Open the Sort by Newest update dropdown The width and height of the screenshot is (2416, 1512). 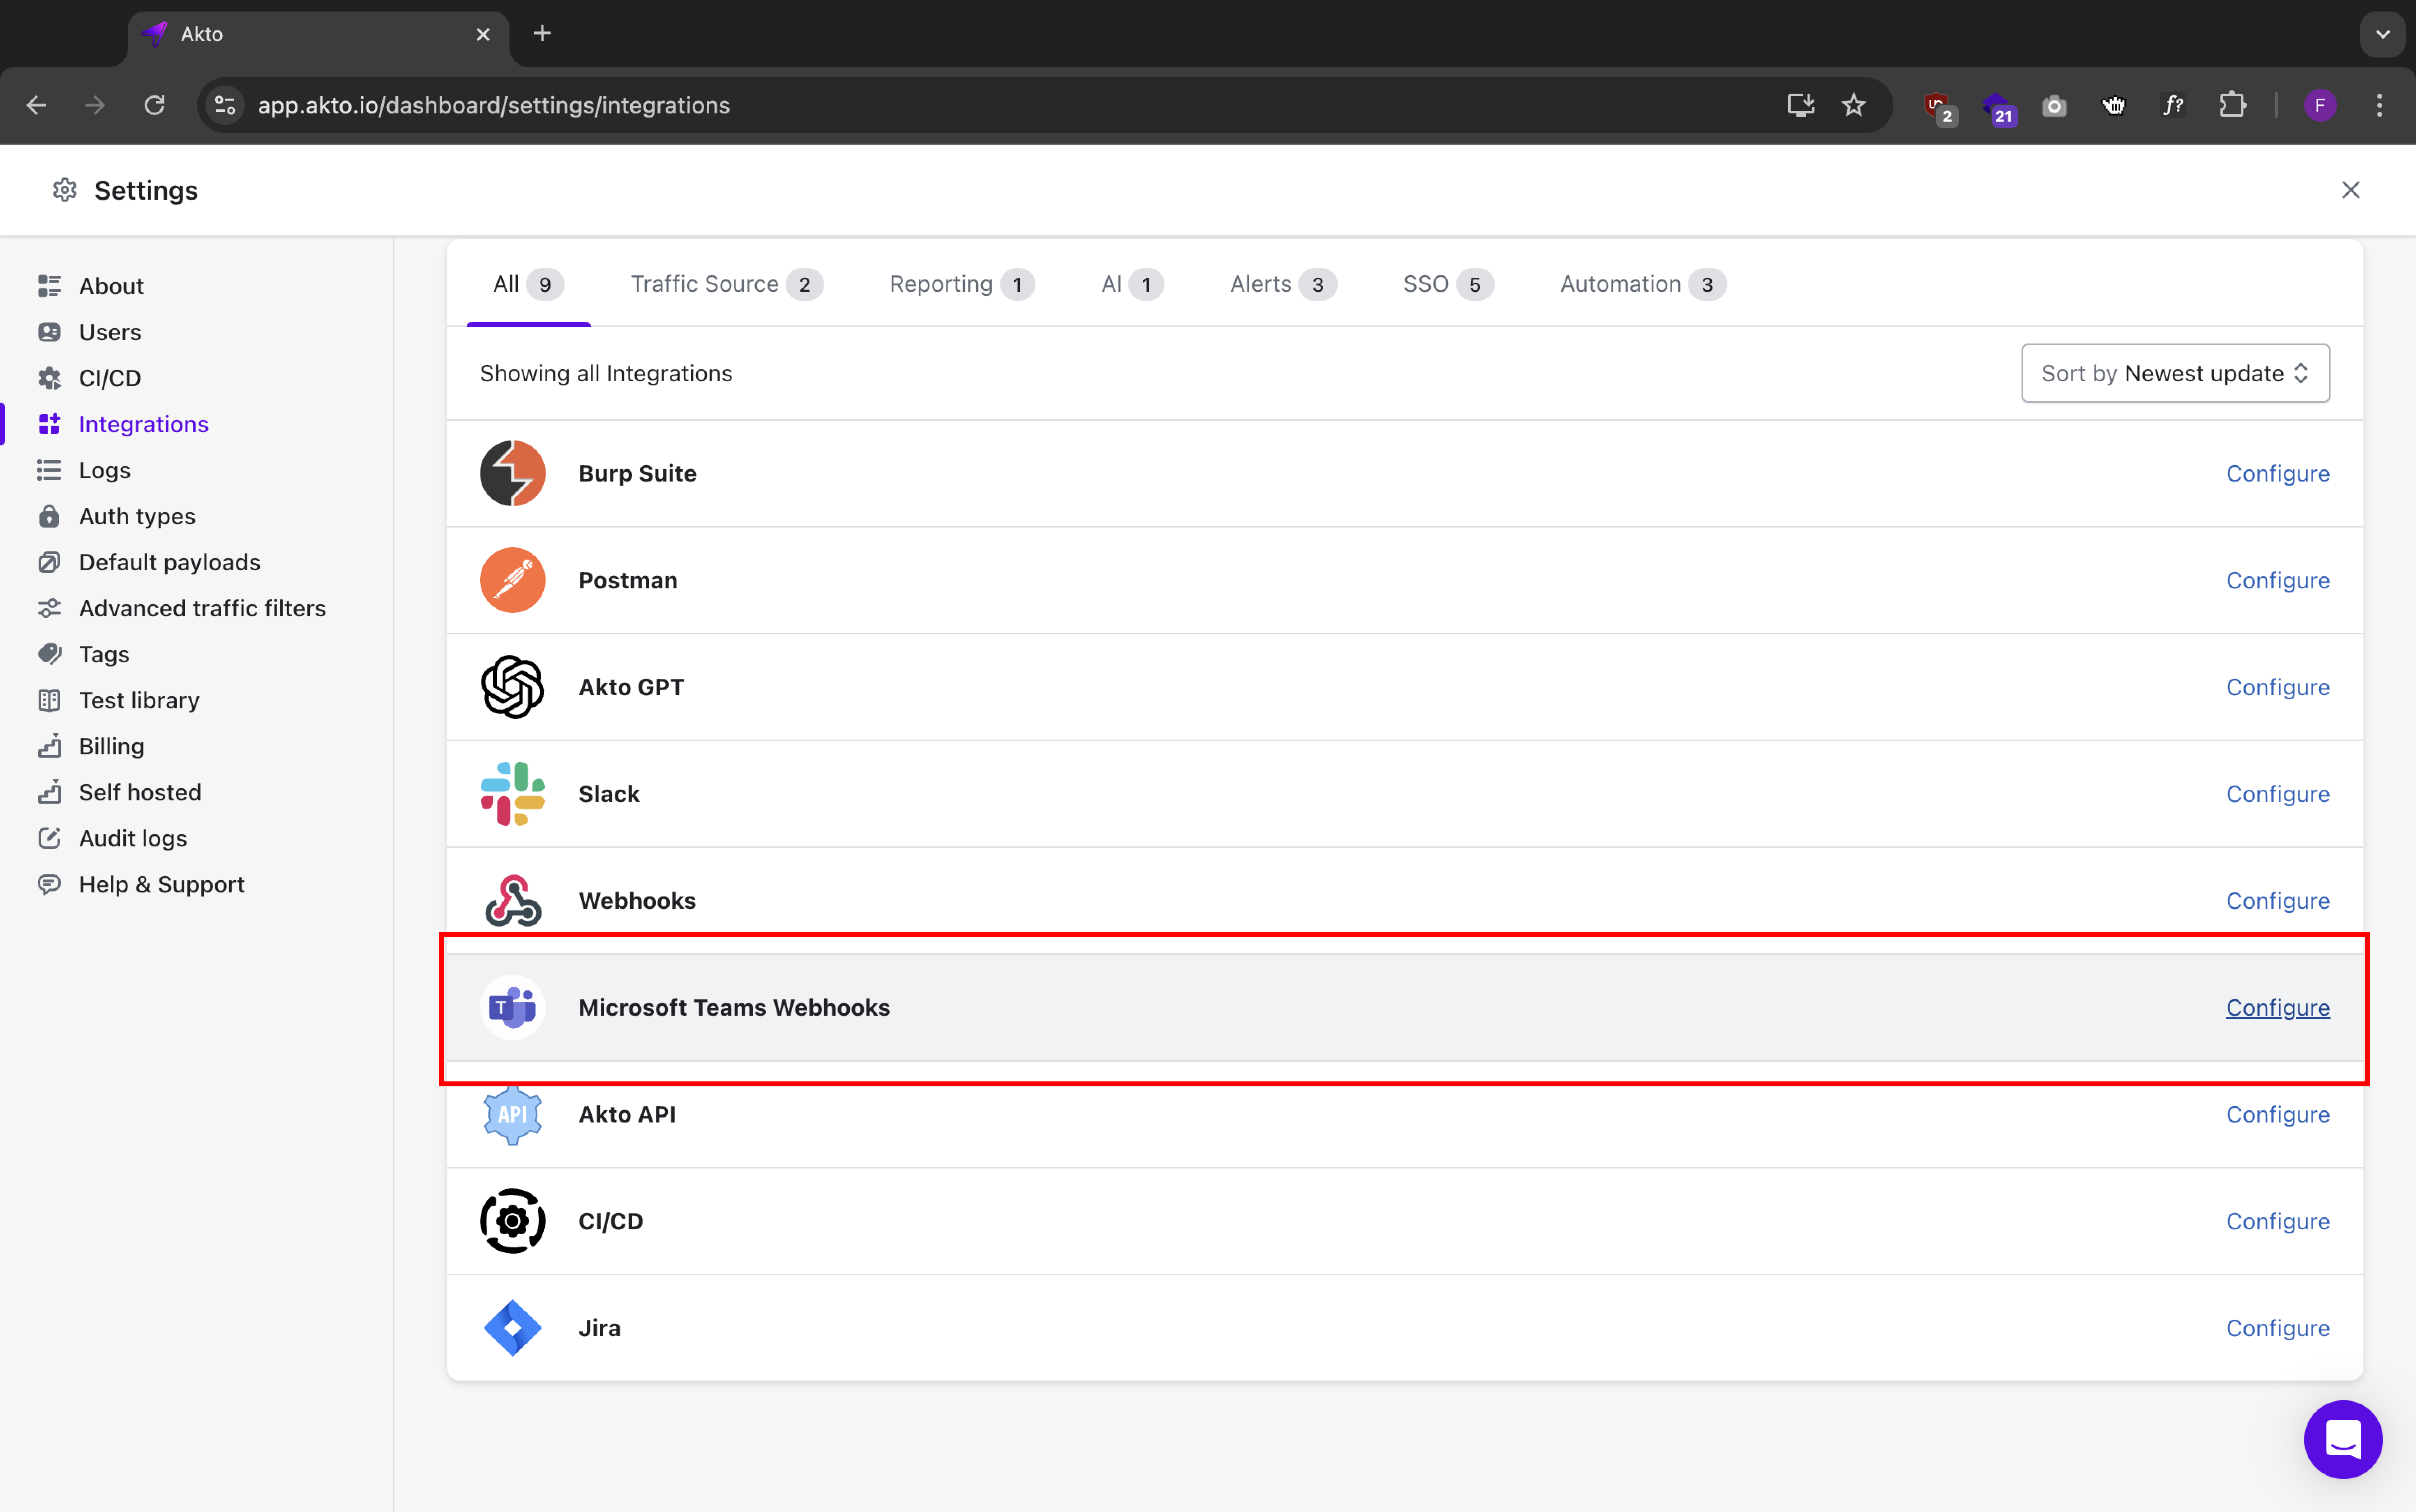[x=2174, y=373]
